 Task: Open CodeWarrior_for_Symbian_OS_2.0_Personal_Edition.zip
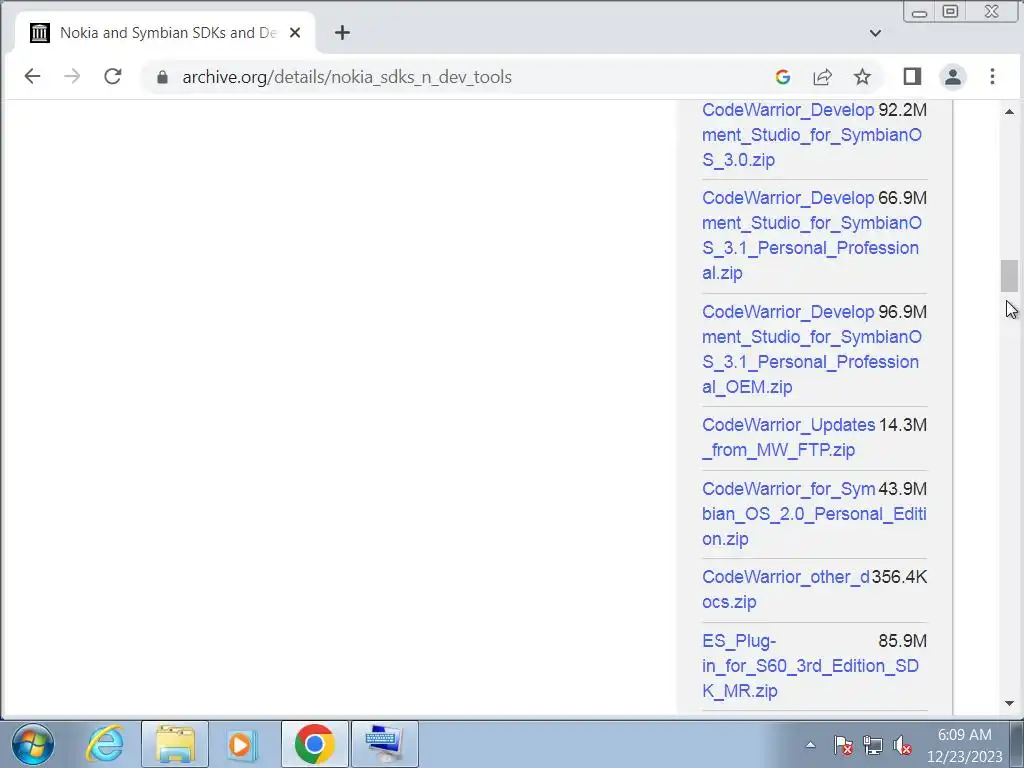814,514
